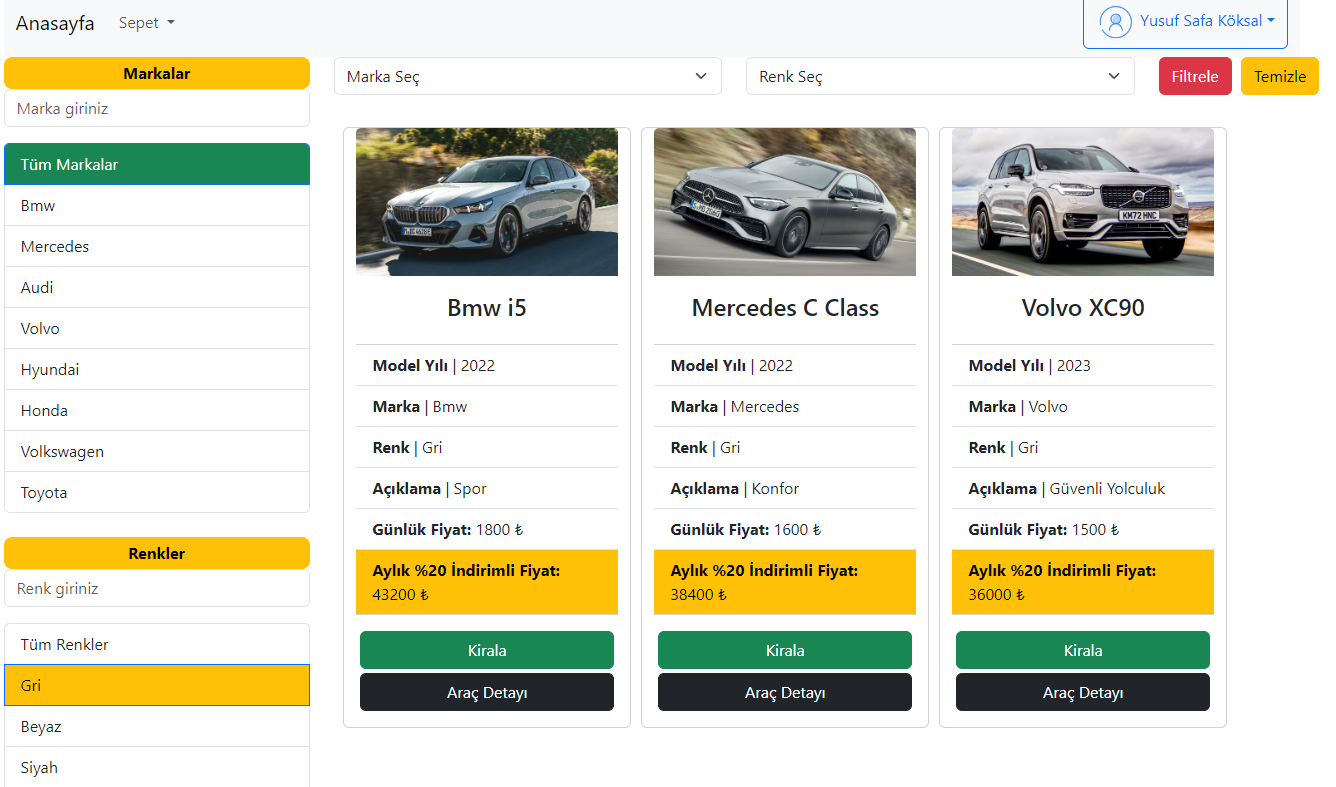Select Volvo in the brand list
Viewport: 1336px width, 787px height.
pos(157,328)
